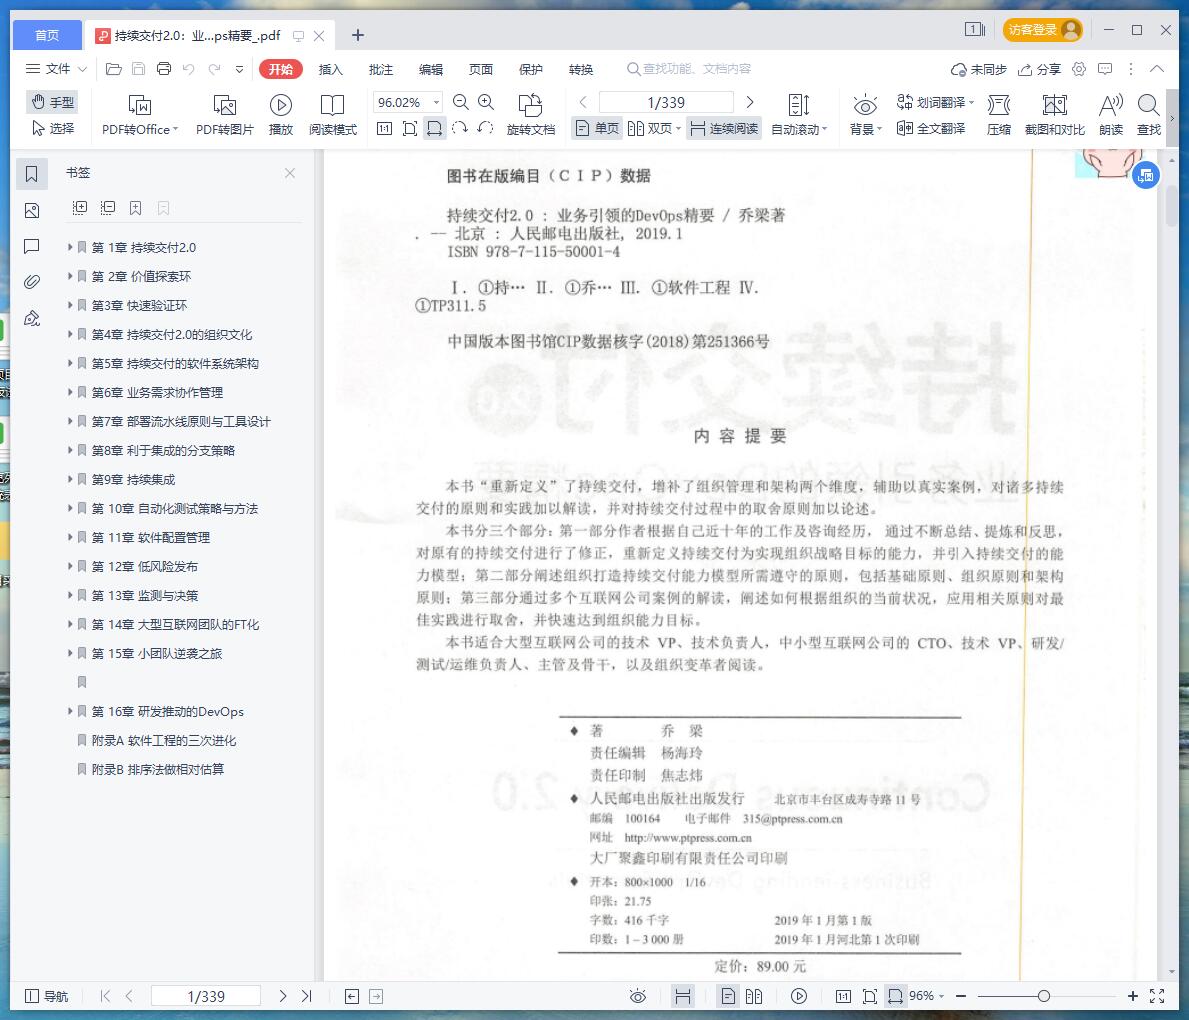Expand bookmark 第9章 持续集成

(71, 479)
